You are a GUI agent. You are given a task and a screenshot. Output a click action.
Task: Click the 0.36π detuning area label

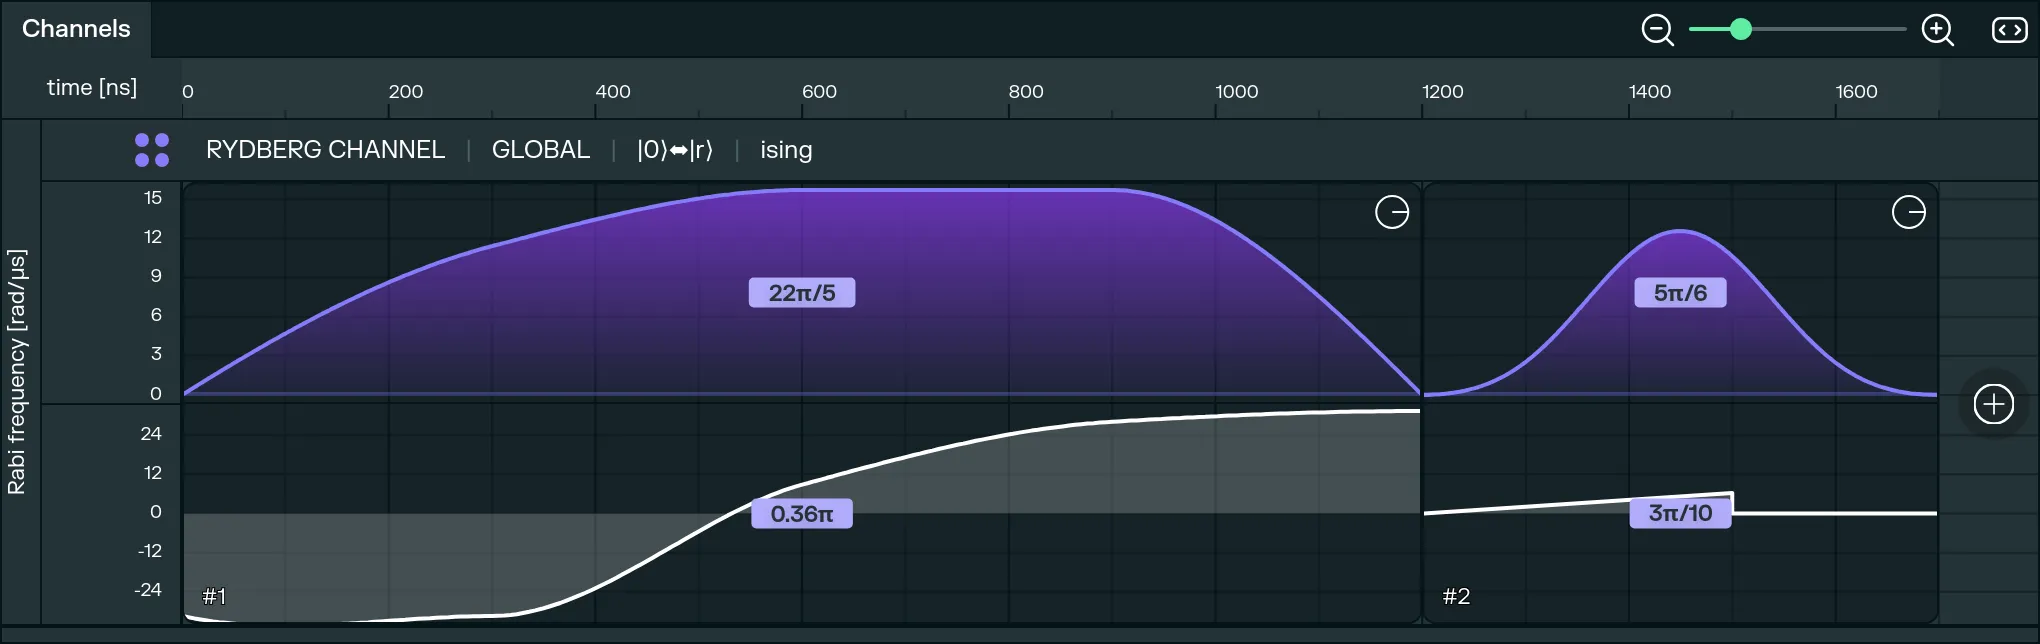[801, 514]
